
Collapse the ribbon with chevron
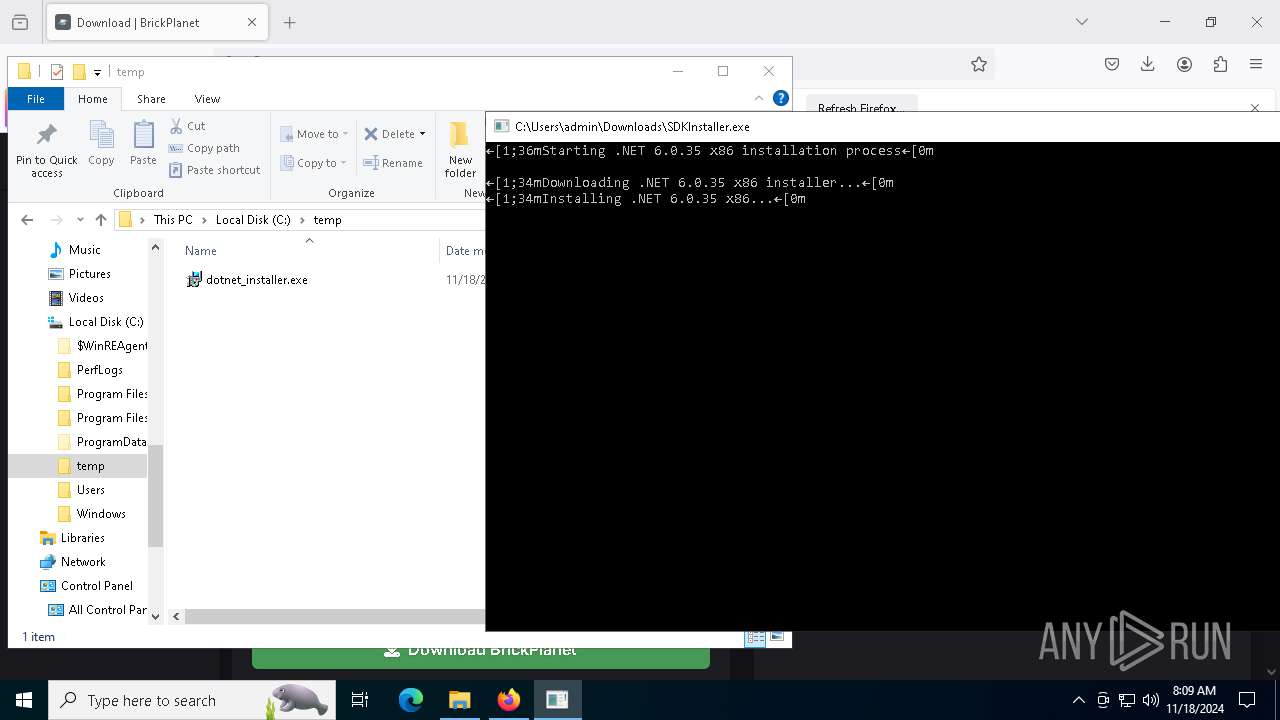click(758, 98)
